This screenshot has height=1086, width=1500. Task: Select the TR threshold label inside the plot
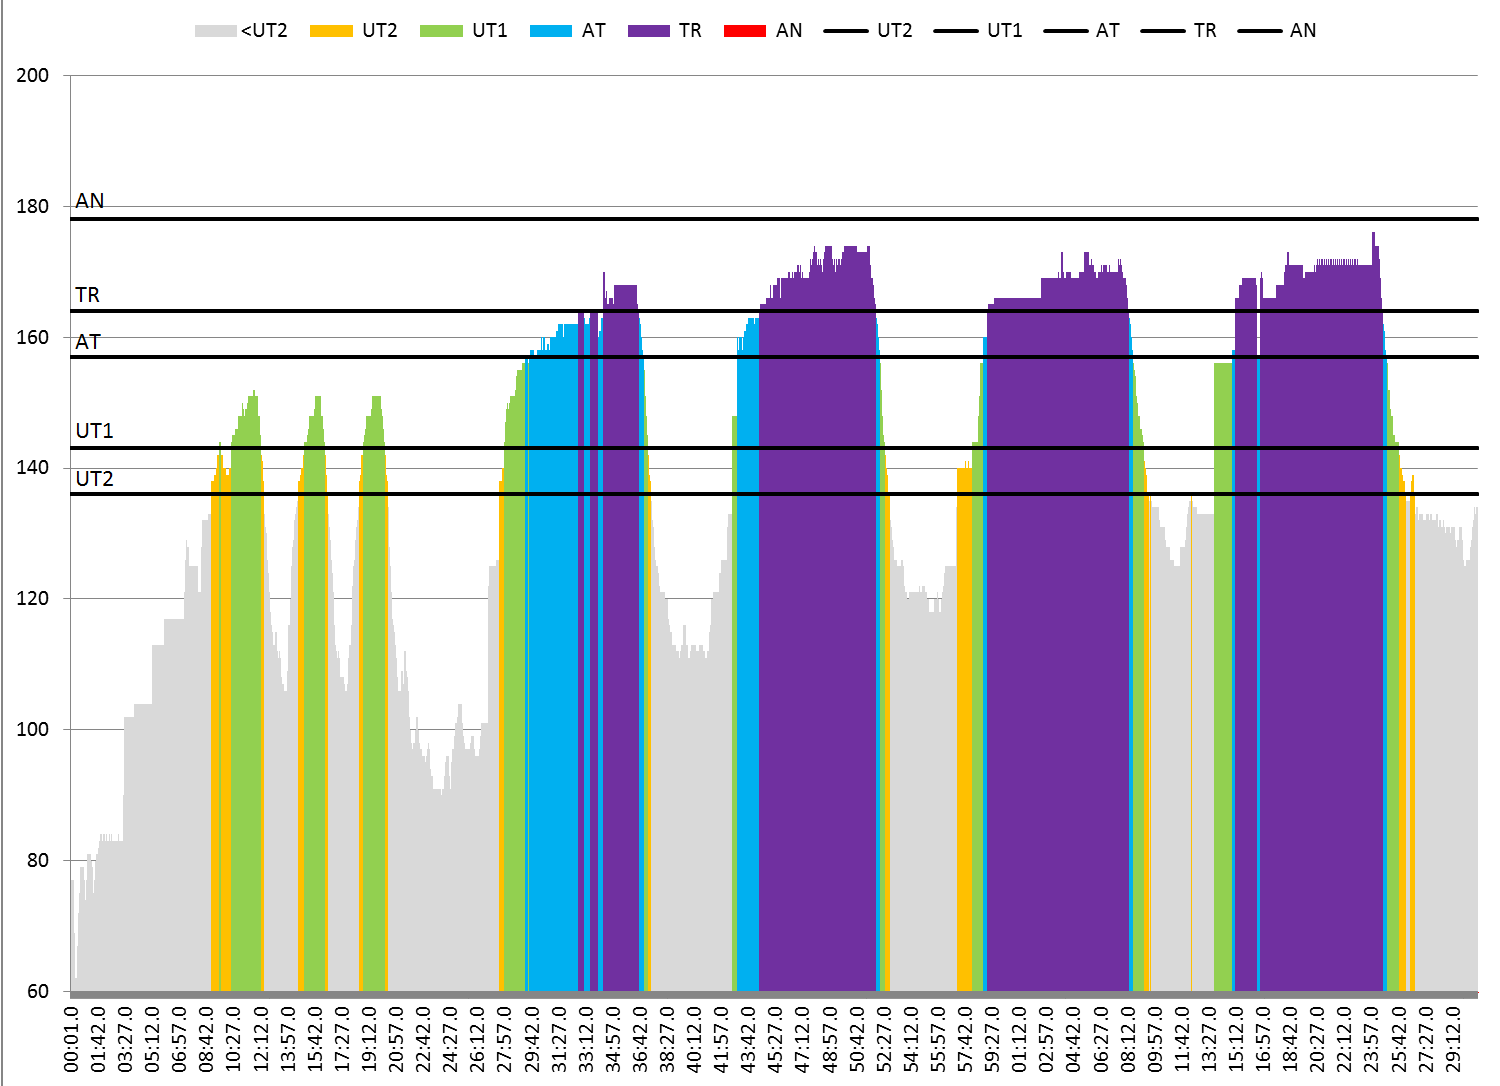(88, 295)
